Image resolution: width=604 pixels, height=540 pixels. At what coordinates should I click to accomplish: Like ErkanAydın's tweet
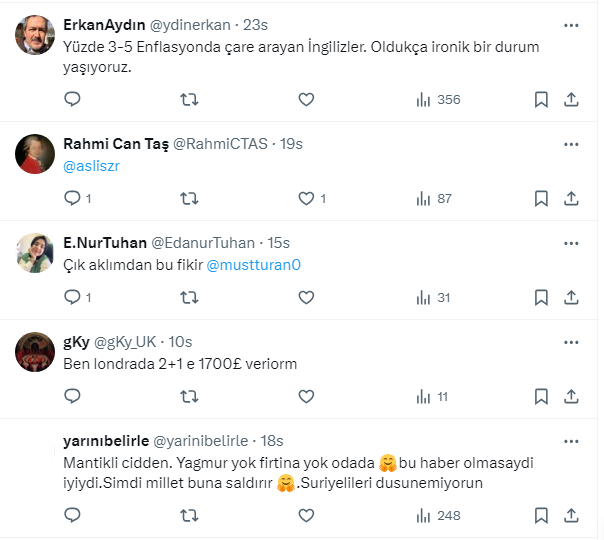point(306,99)
